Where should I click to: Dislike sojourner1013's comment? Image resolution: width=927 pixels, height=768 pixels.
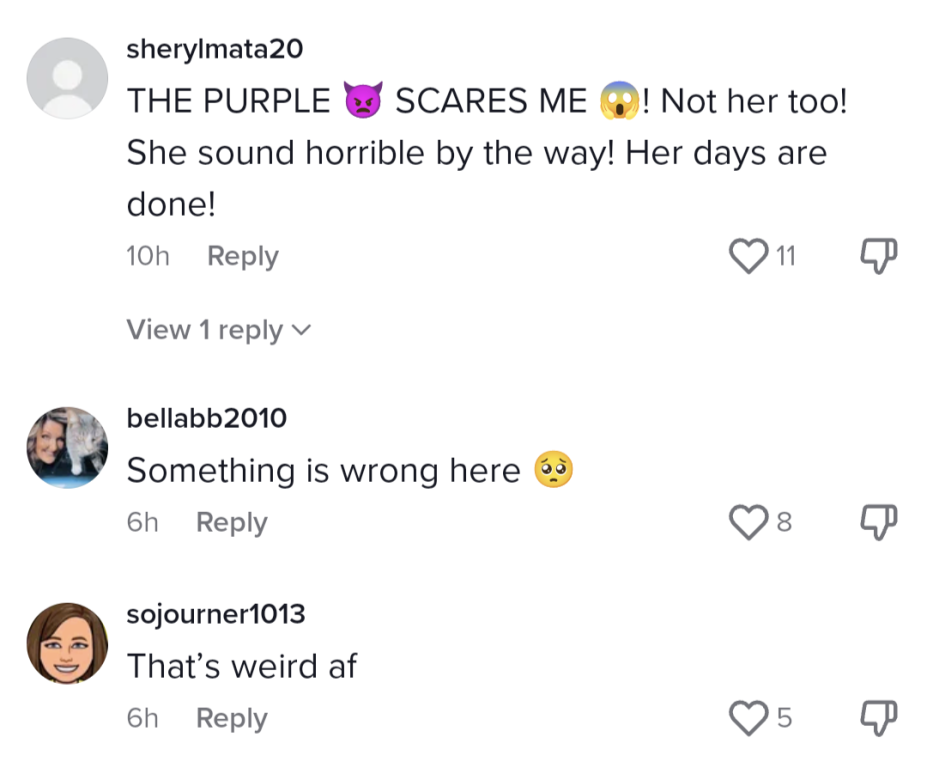[x=878, y=717]
